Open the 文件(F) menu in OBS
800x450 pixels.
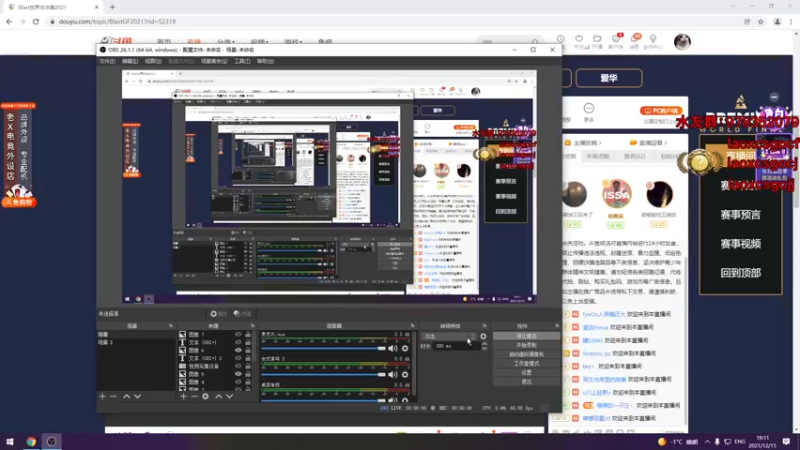(x=107, y=61)
